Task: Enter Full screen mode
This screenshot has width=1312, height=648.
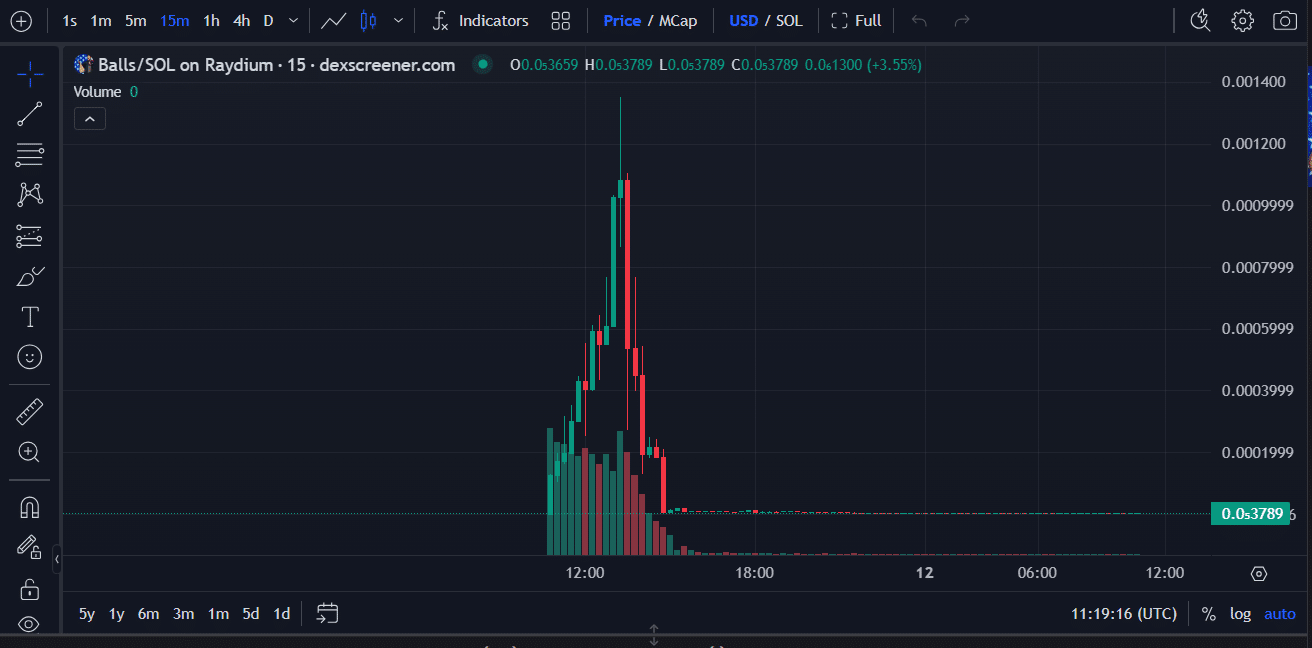Action: (856, 20)
